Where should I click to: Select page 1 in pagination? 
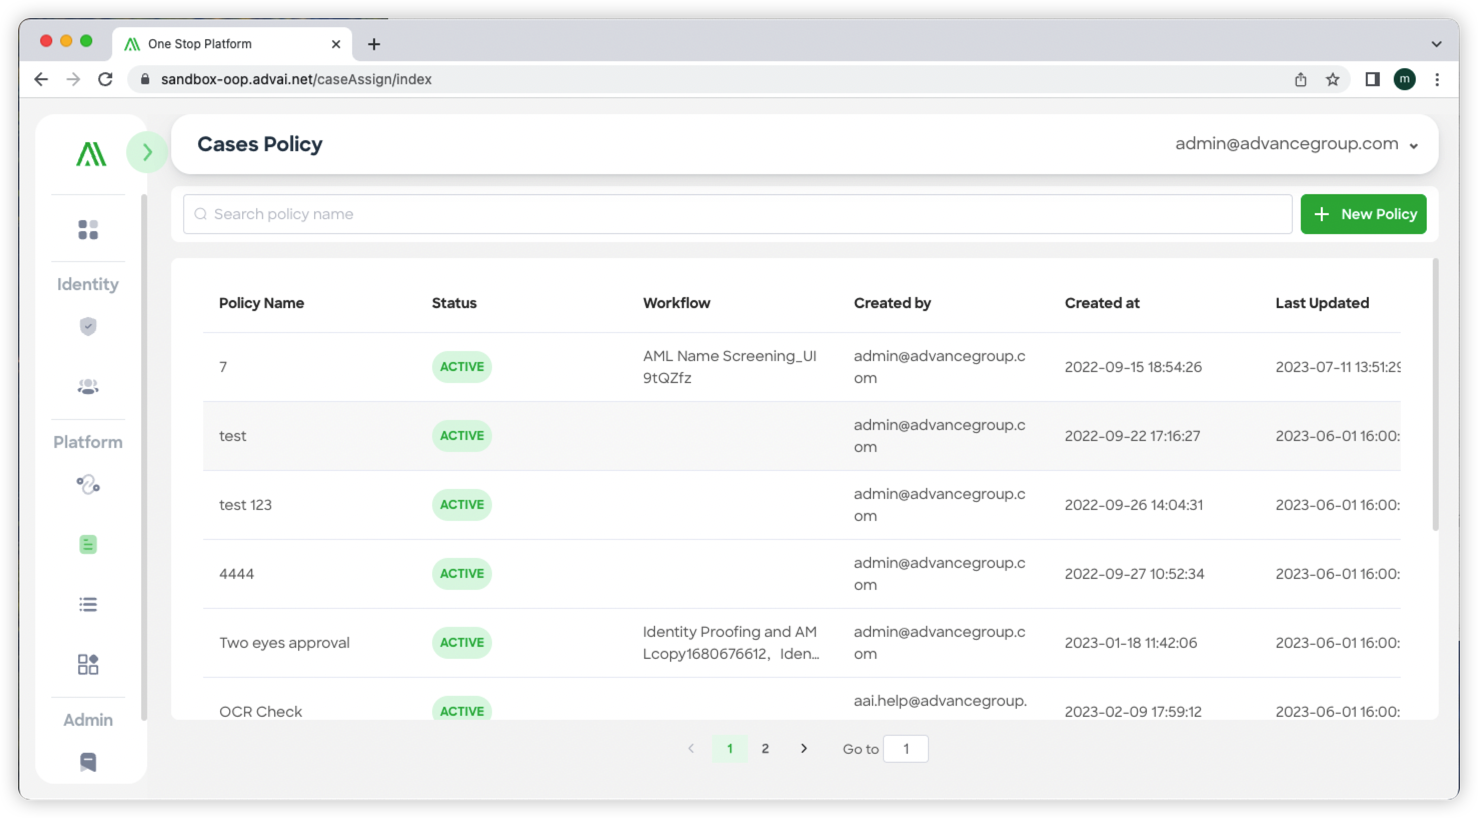pos(730,748)
